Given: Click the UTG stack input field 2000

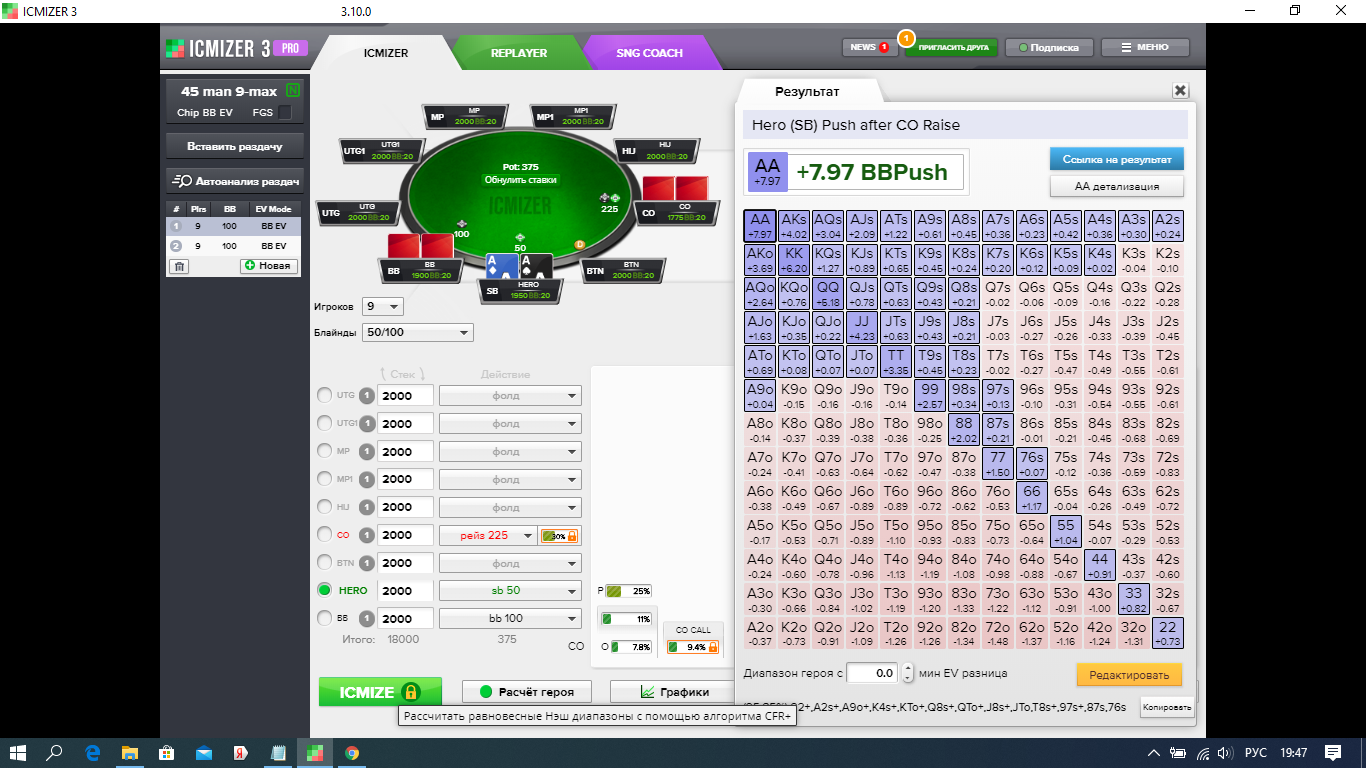Looking at the screenshot, I should click(x=406, y=396).
